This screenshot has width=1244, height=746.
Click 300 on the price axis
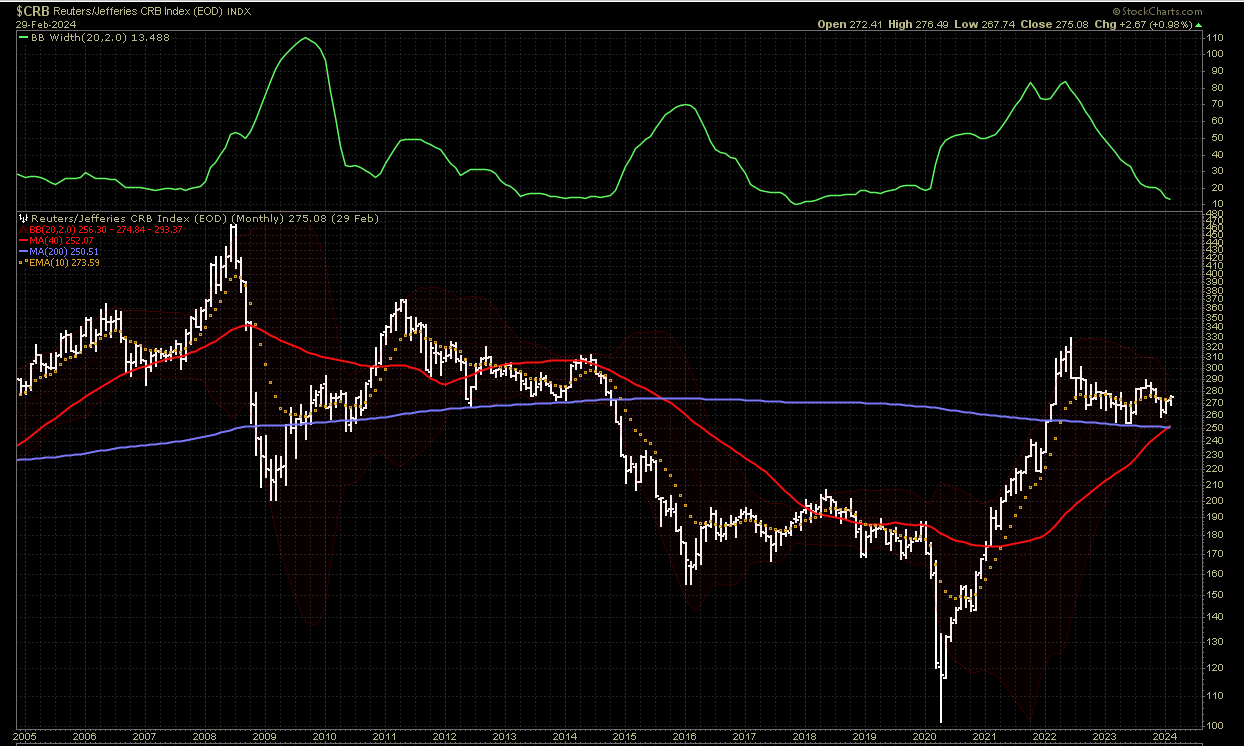[1214, 367]
